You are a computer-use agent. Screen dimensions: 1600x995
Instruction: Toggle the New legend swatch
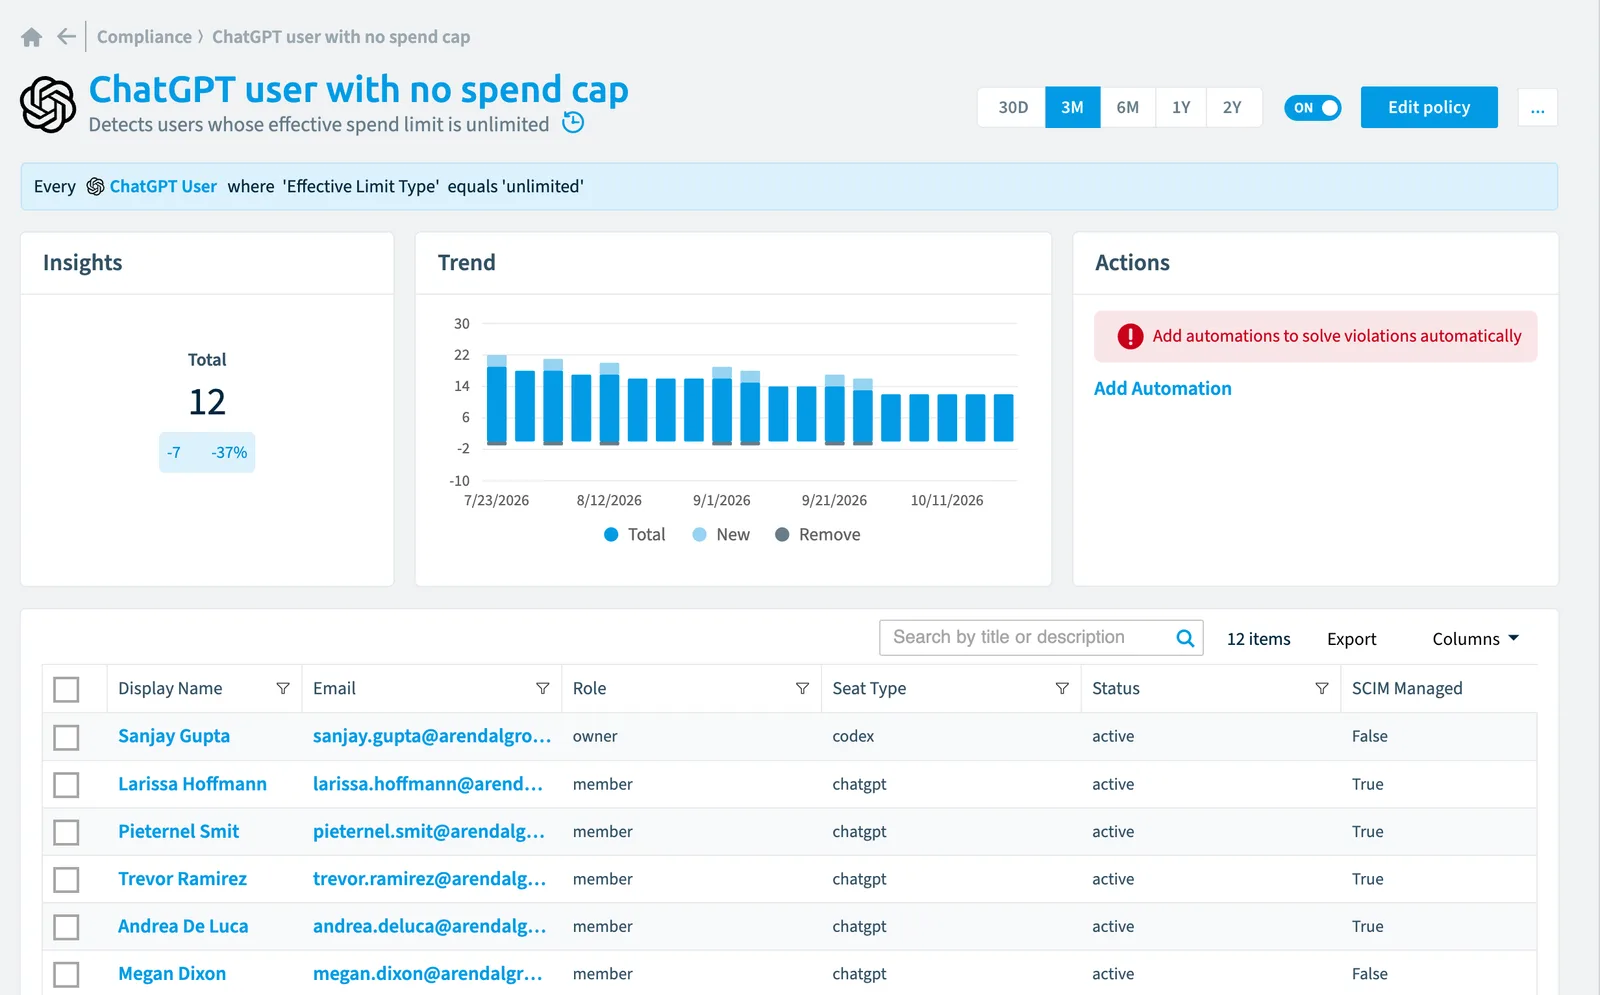[x=699, y=535]
